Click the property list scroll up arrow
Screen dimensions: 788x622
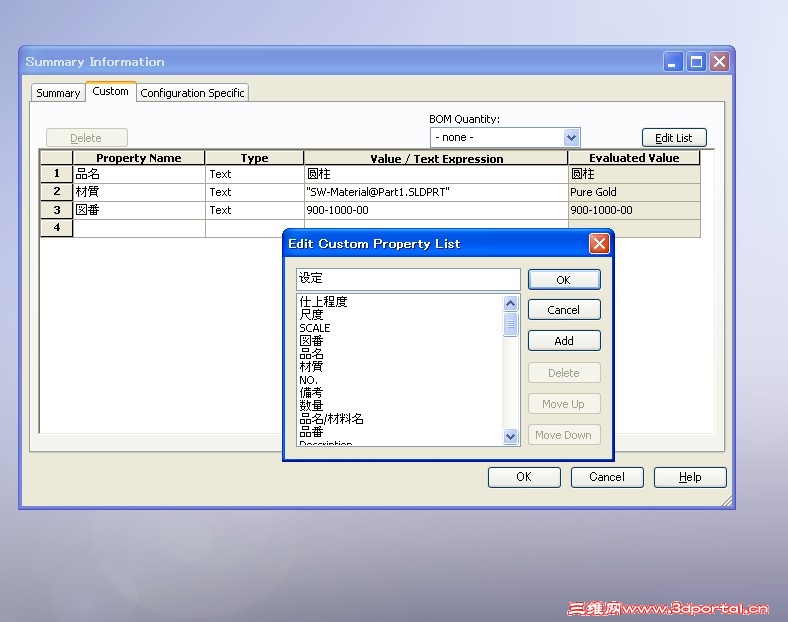[511, 303]
